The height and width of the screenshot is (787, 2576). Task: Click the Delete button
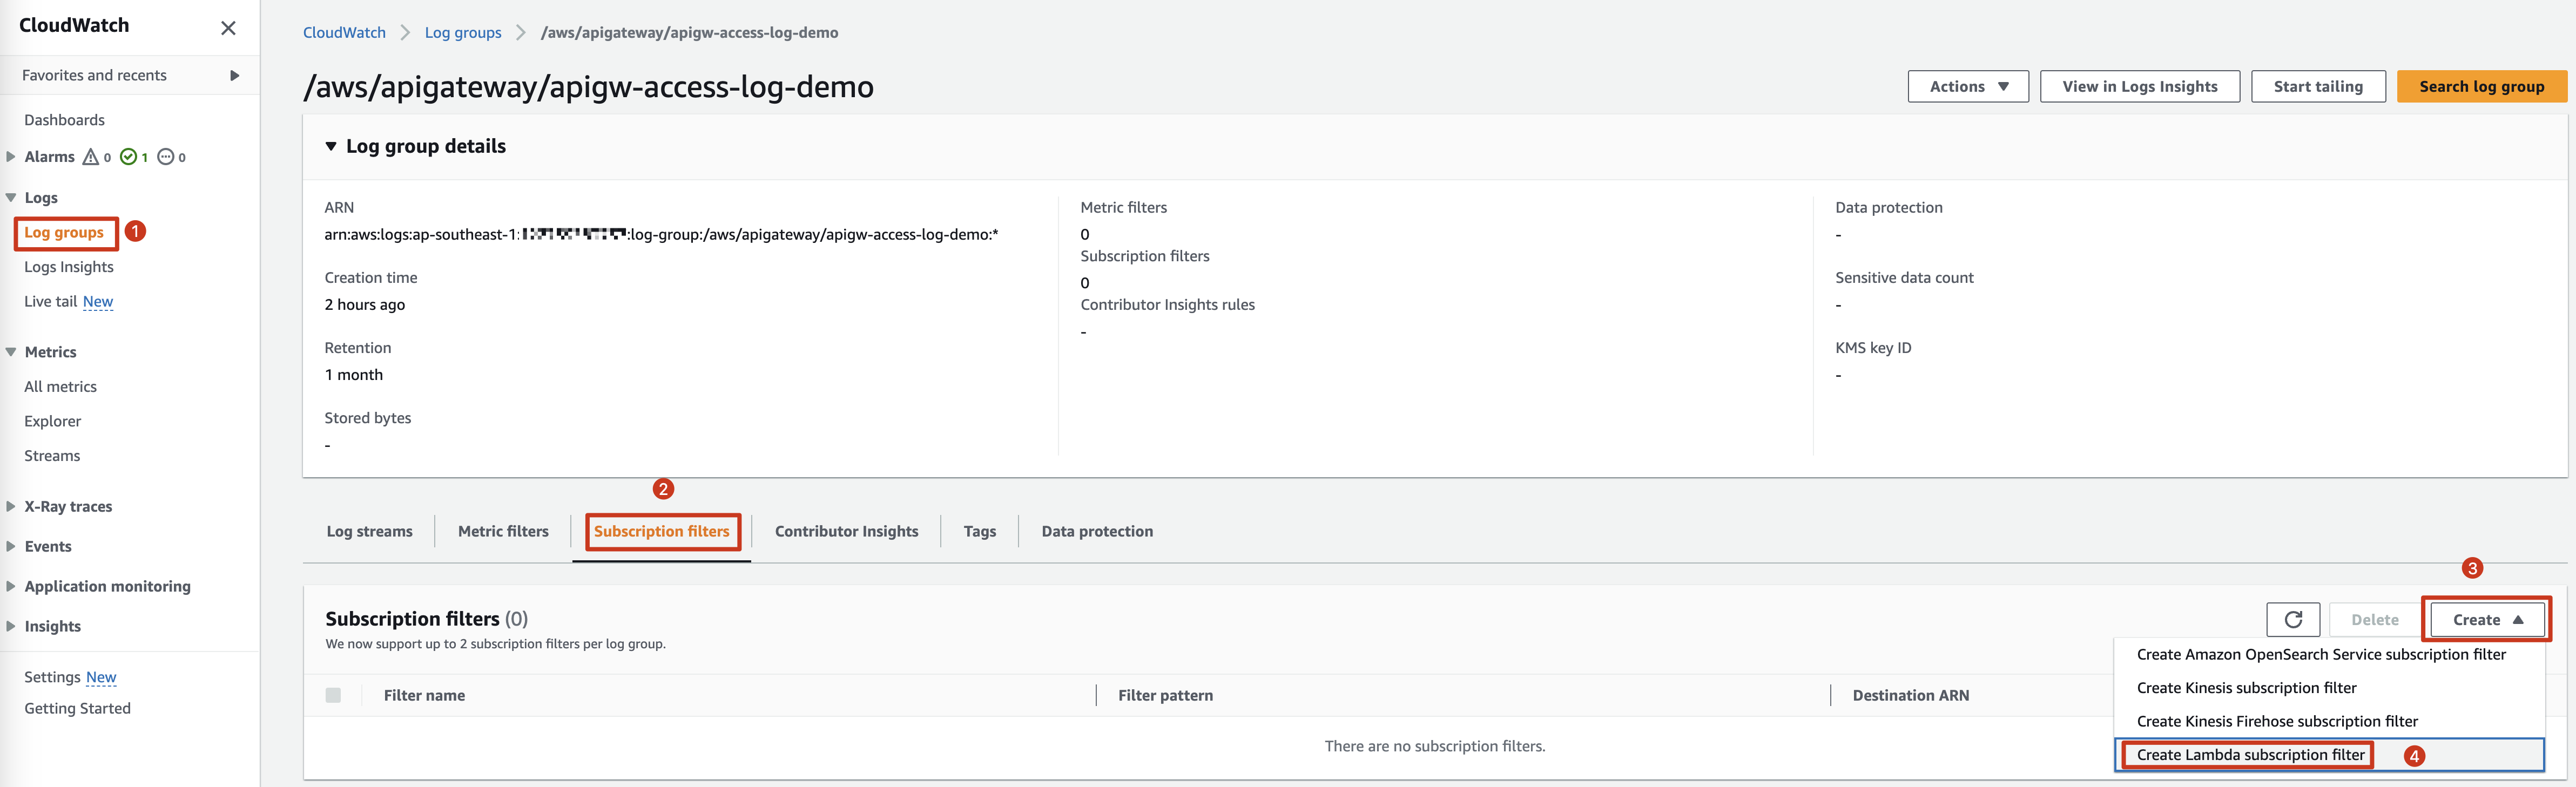[2374, 620]
